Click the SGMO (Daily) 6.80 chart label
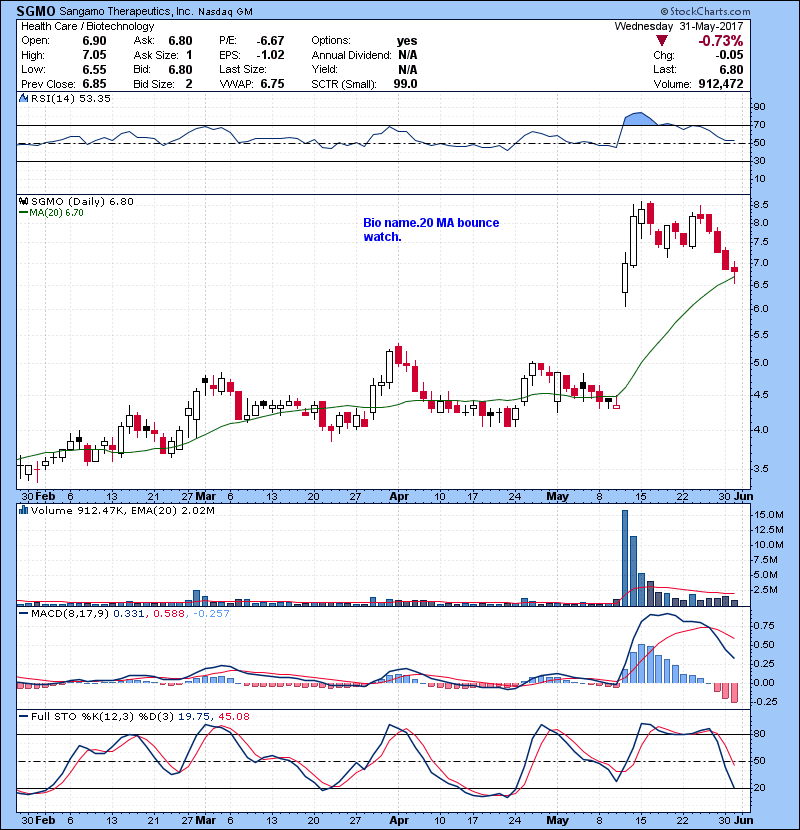The height and width of the screenshot is (830, 800). [82, 201]
